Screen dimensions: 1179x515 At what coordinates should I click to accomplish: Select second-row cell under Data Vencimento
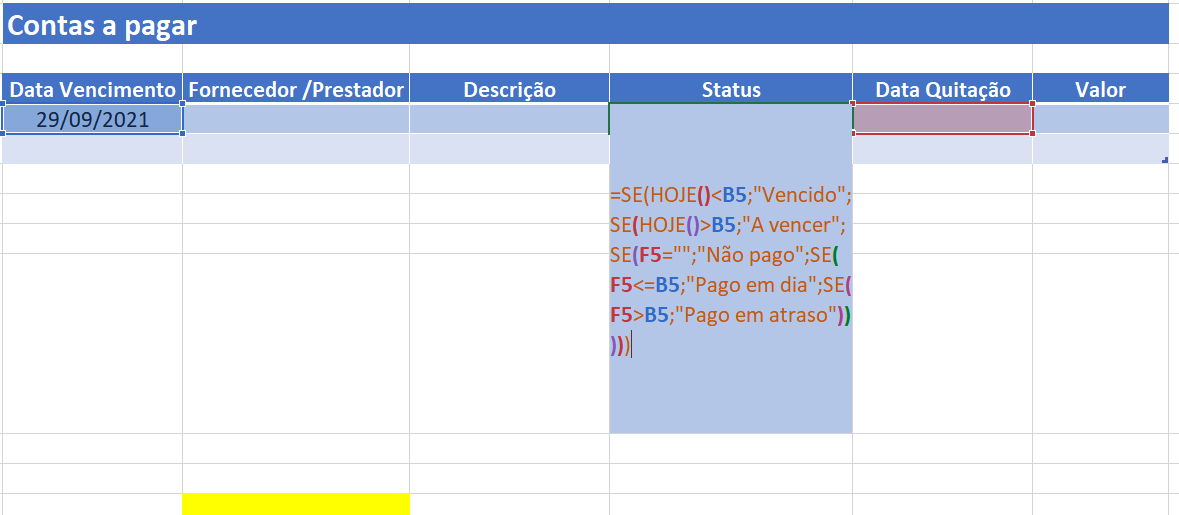pyautogui.click(x=92, y=149)
